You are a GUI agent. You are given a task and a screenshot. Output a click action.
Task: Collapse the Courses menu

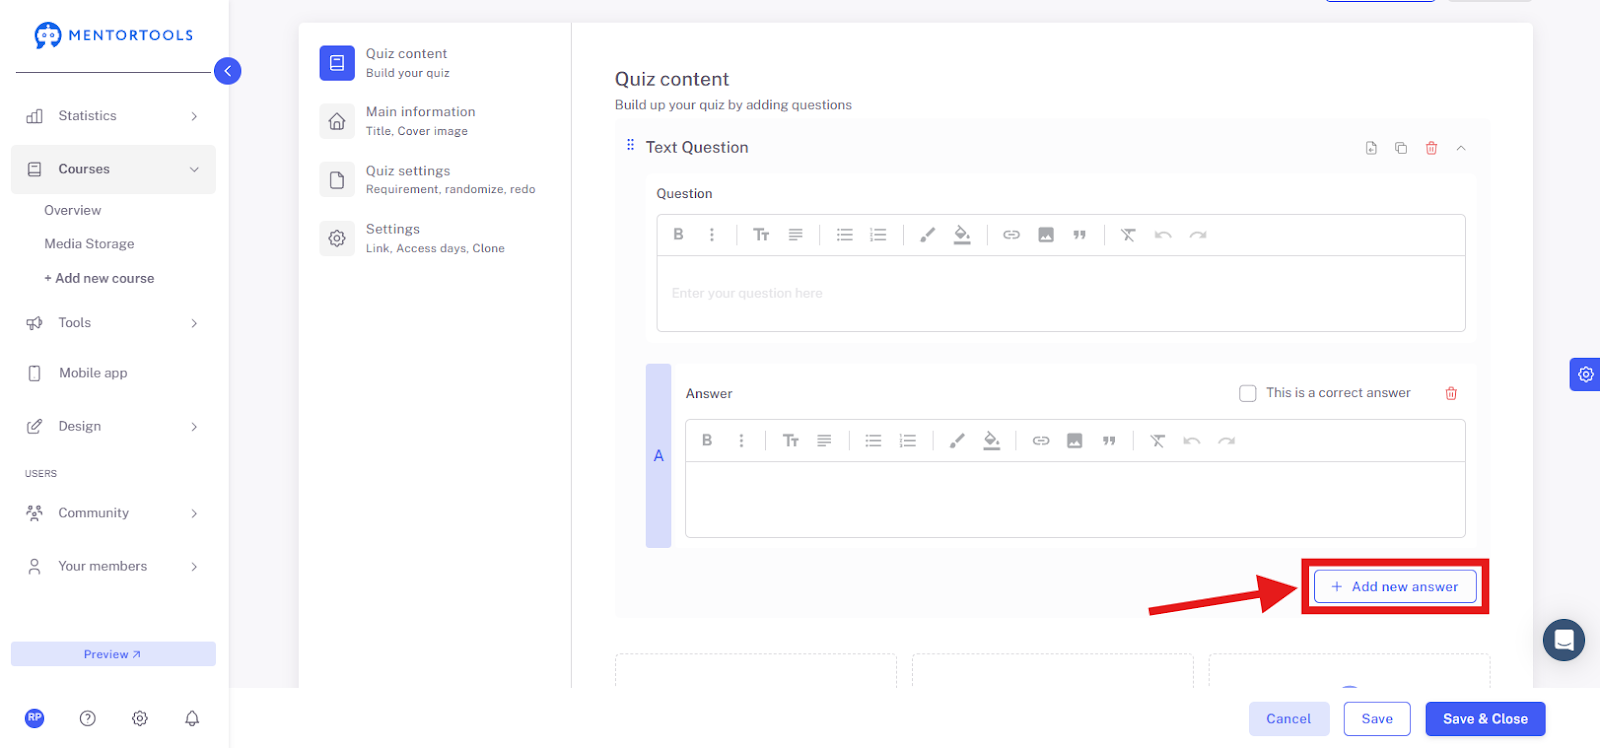tap(113, 169)
